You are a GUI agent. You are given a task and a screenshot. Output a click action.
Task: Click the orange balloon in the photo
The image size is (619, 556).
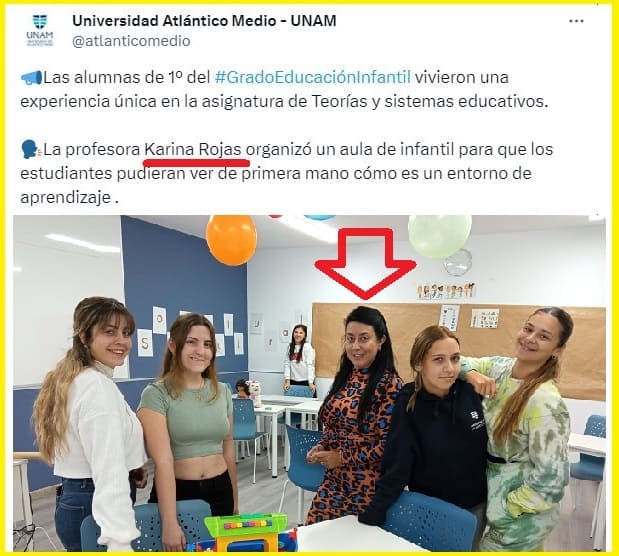(231, 239)
